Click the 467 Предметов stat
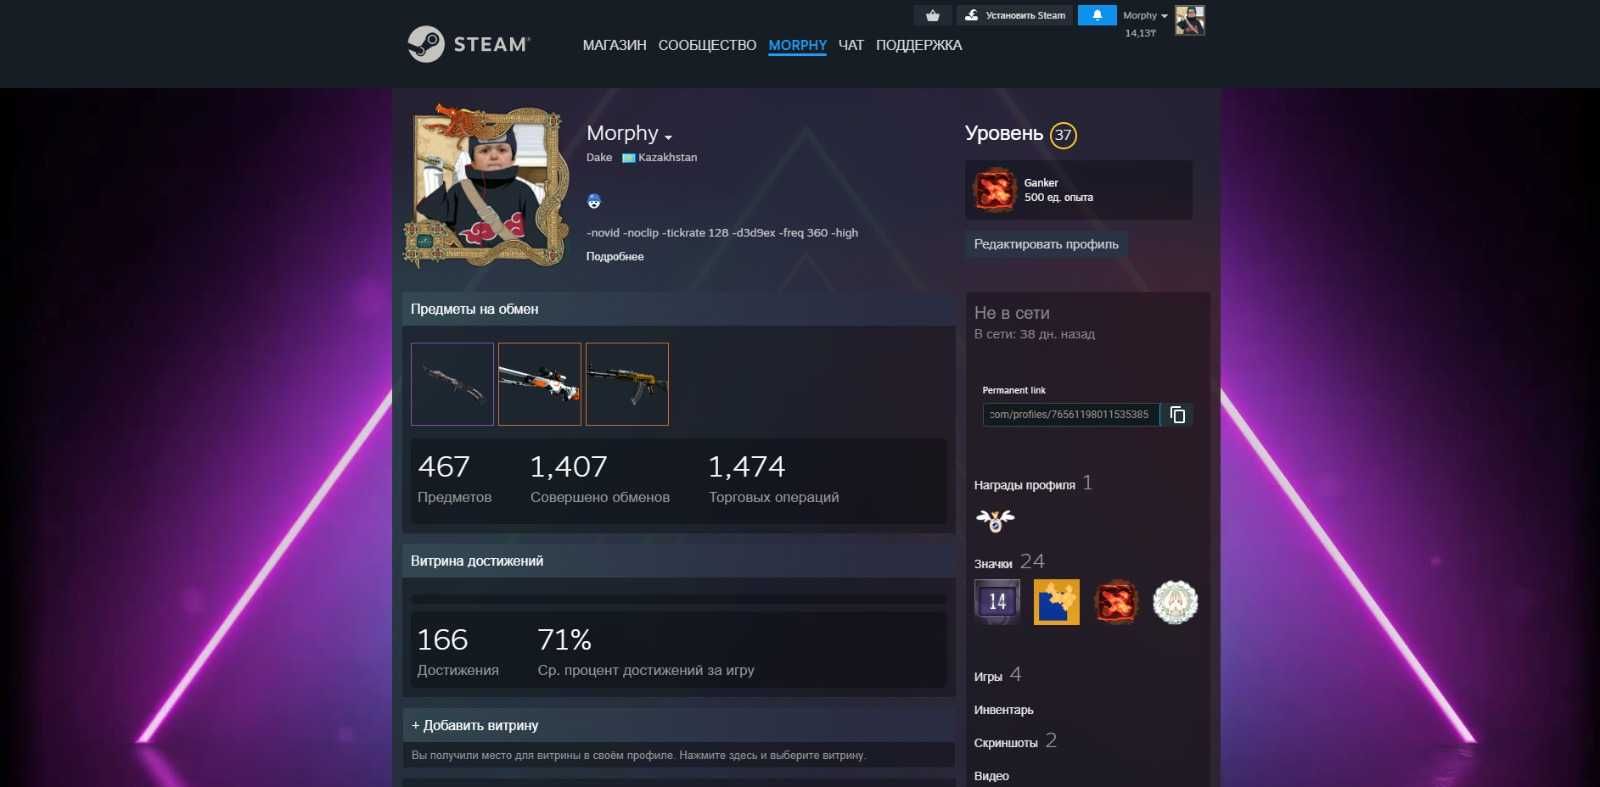The image size is (1600, 787). point(454,478)
